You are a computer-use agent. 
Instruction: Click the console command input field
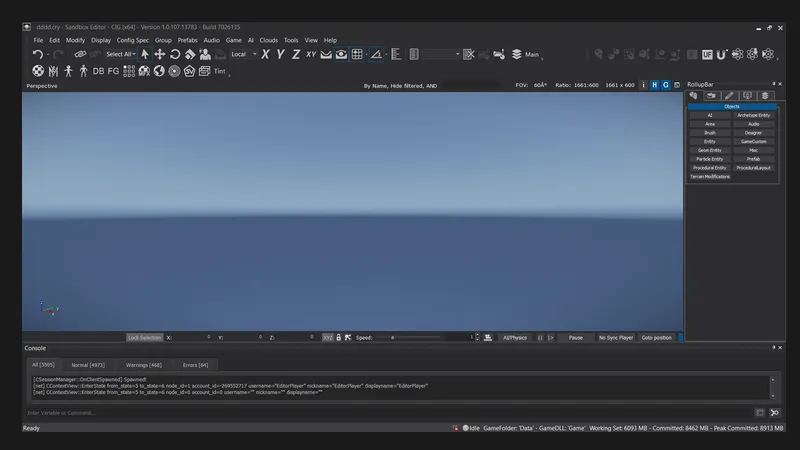pos(389,413)
